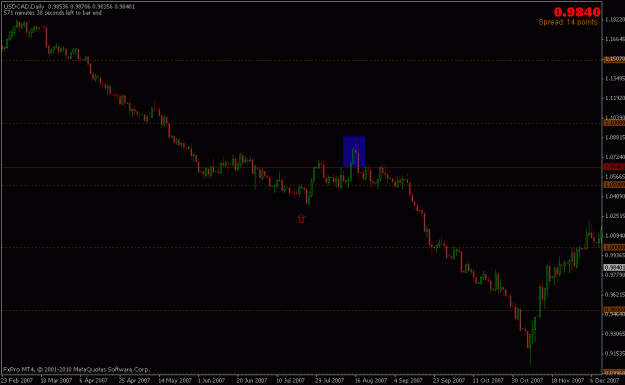
Task: Click the '23 Feb 2007' date on time axis
Action: click(x=17, y=381)
